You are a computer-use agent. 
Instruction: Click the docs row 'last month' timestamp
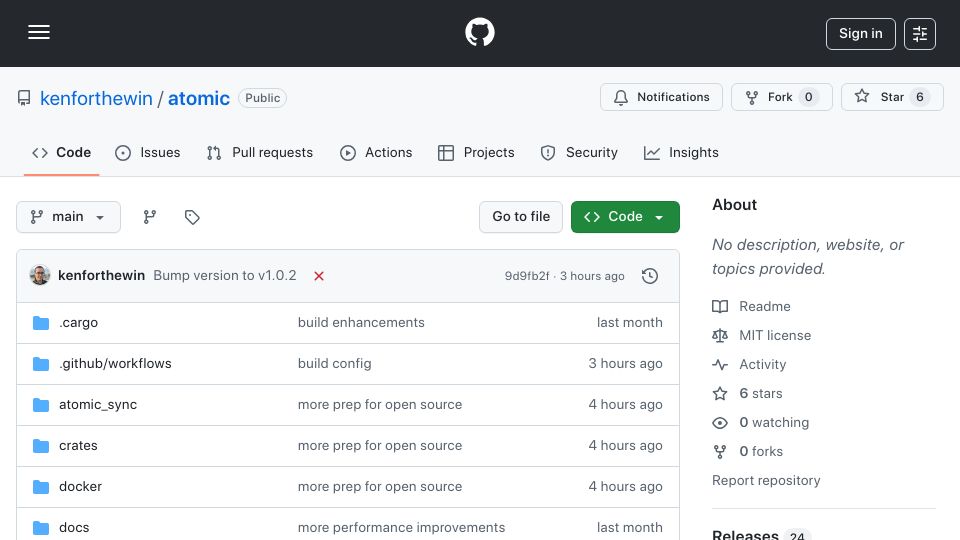point(629,527)
